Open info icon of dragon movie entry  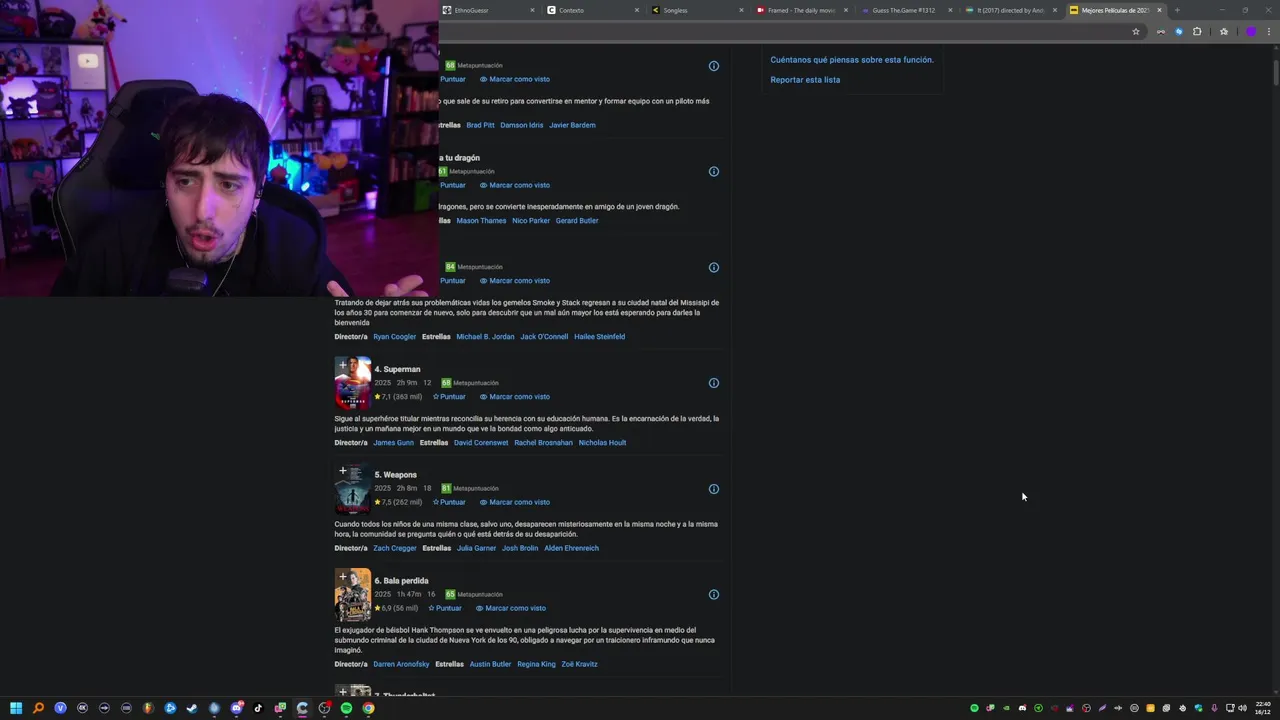714,172
